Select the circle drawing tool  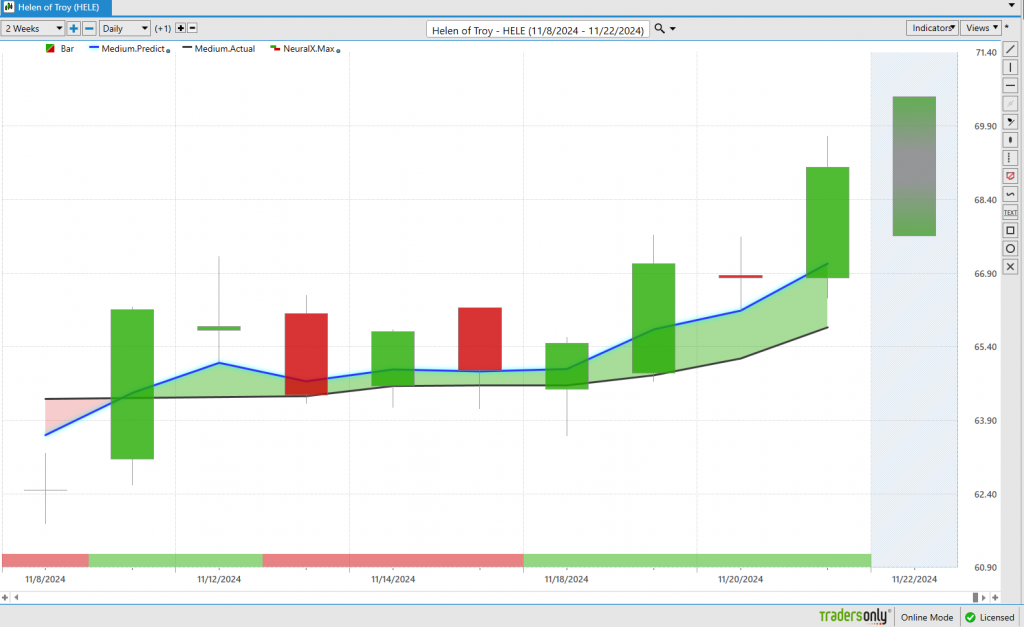click(x=1010, y=248)
